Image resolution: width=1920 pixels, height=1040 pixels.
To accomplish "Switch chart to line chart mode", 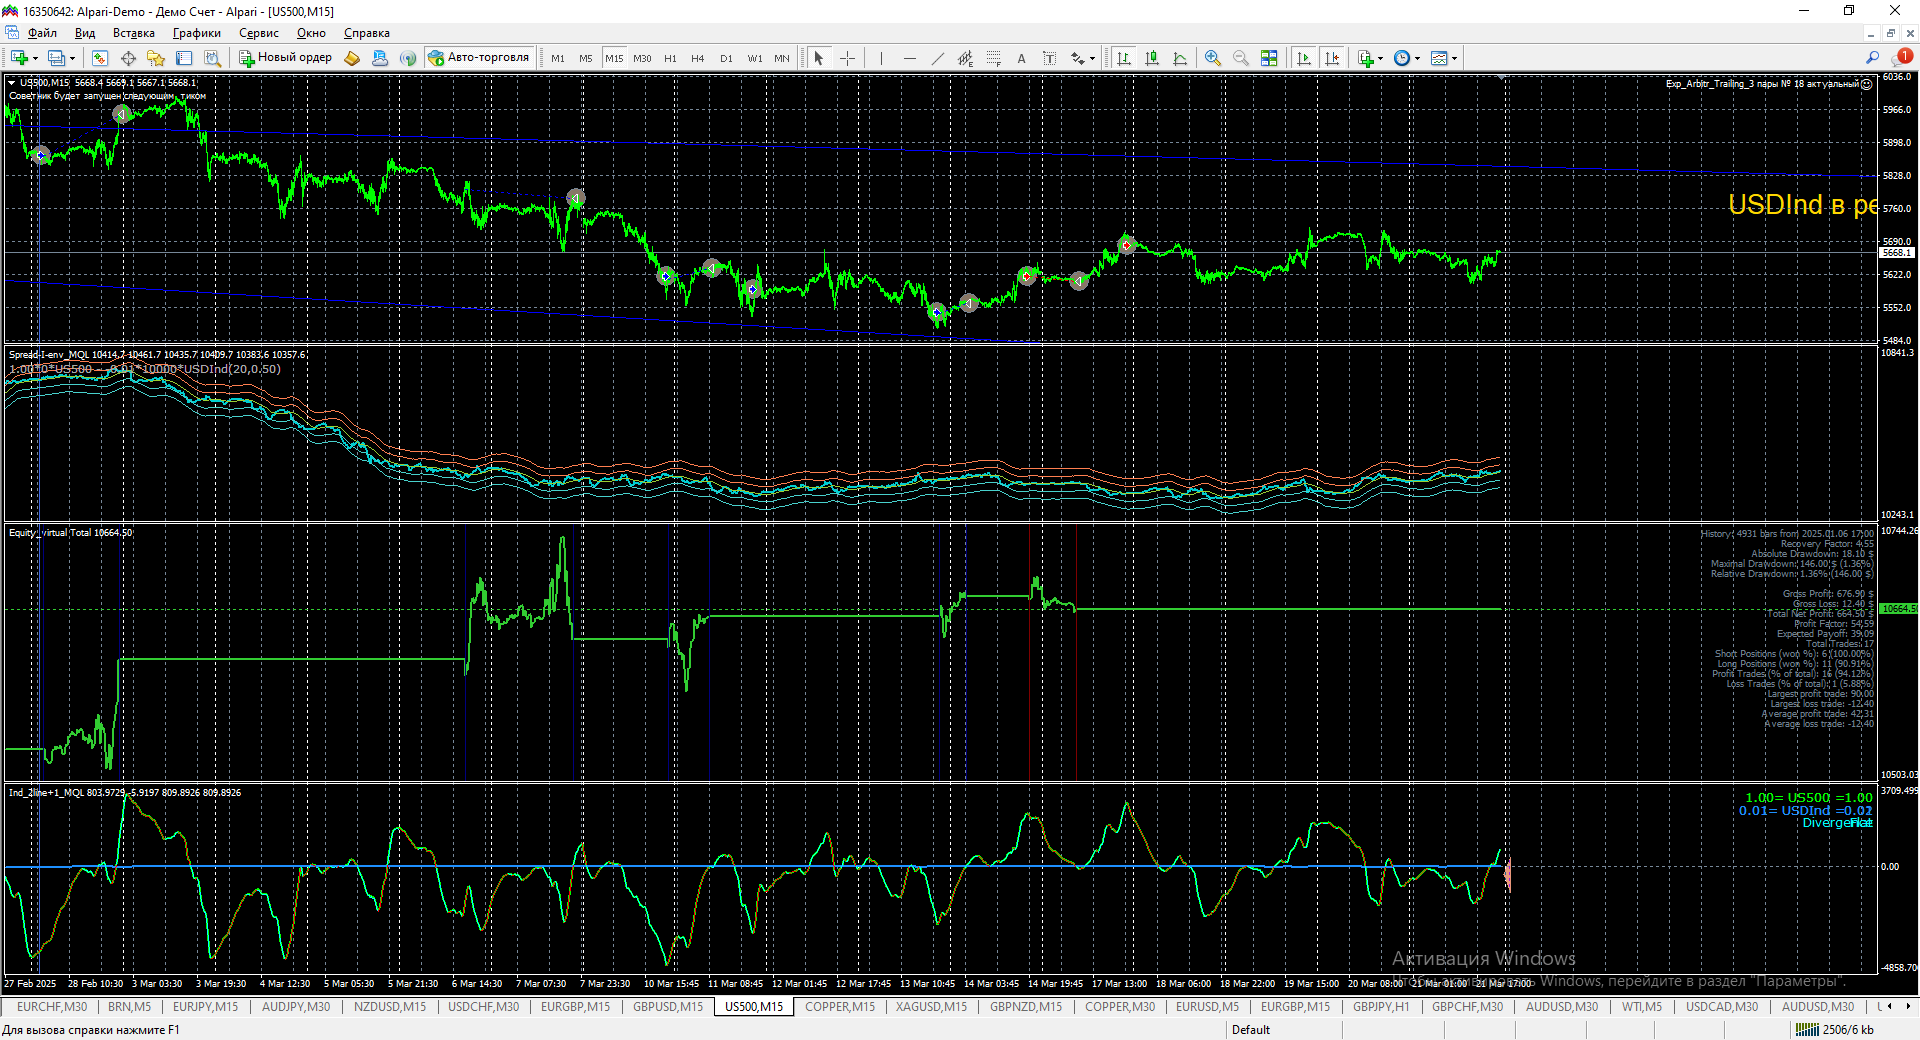I will pos(1180,58).
